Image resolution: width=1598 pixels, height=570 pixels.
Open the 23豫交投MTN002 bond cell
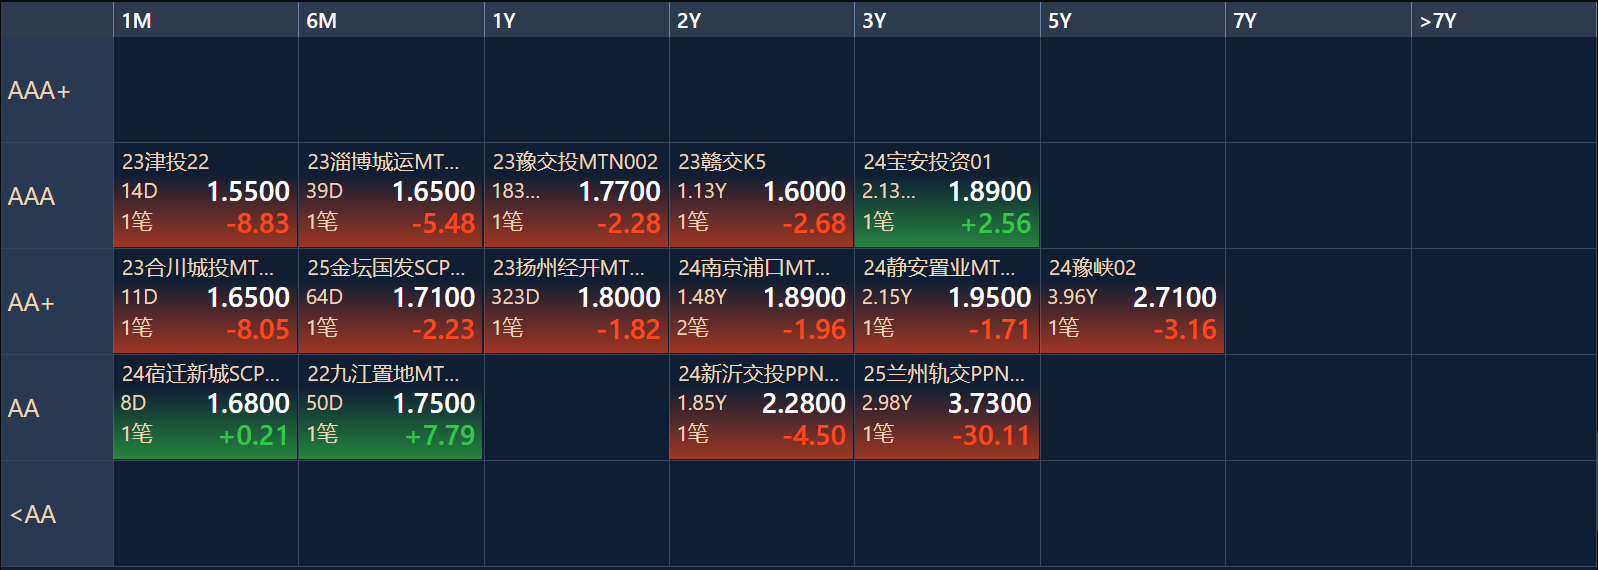tap(576, 195)
